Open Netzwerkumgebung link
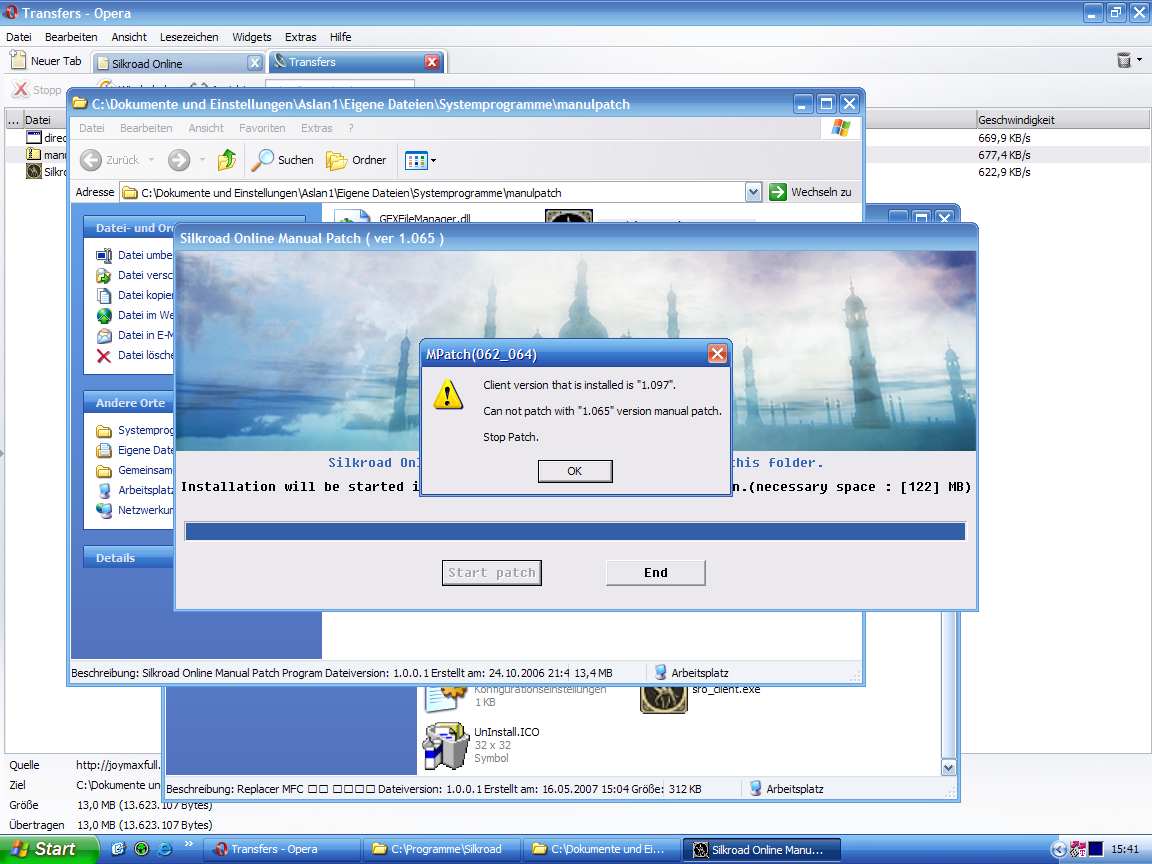 click(135, 510)
